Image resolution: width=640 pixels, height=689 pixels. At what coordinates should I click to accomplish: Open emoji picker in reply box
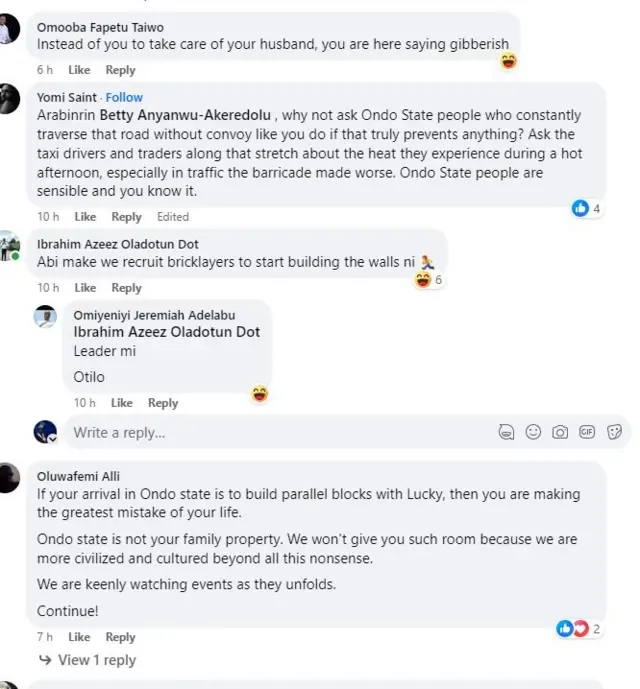point(534,432)
